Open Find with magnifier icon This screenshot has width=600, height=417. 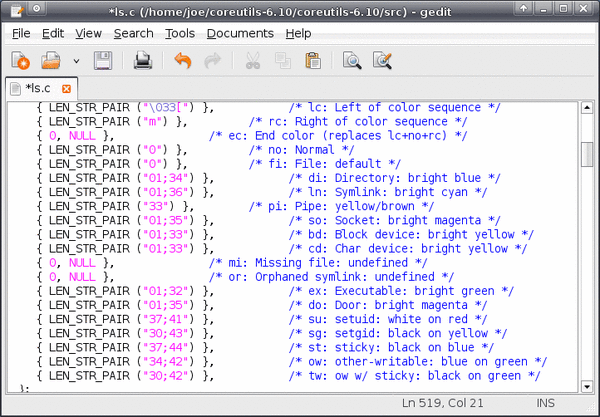(352, 60)
